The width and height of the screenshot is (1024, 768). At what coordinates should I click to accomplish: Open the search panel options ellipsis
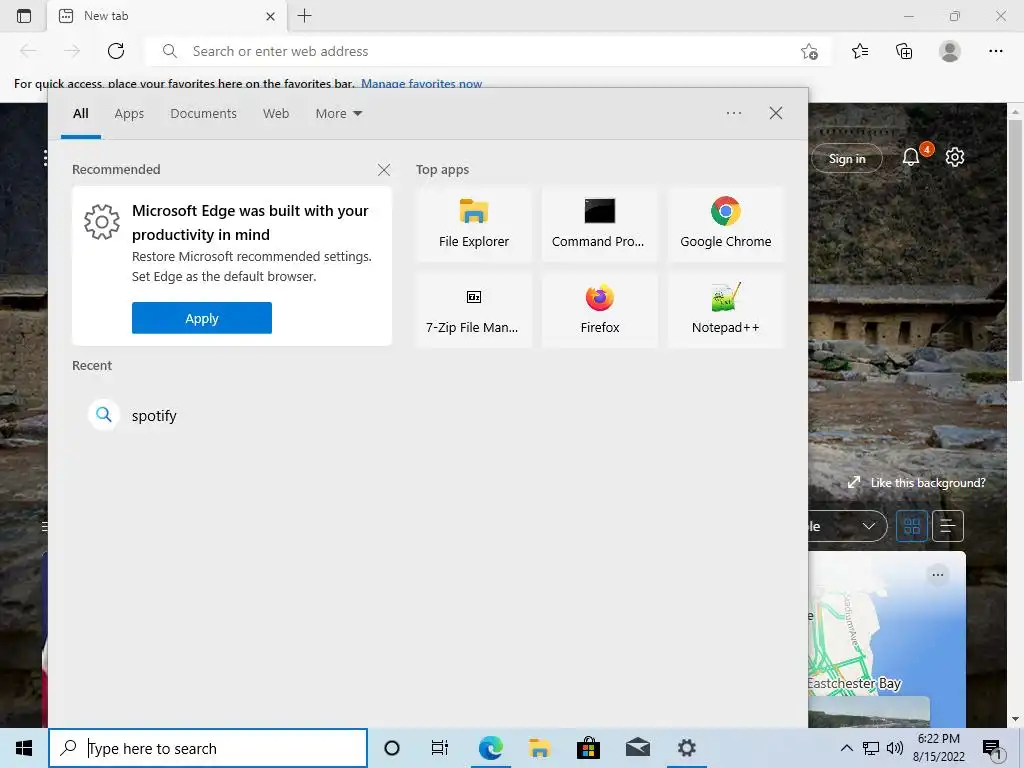click(x=734, y=113)
